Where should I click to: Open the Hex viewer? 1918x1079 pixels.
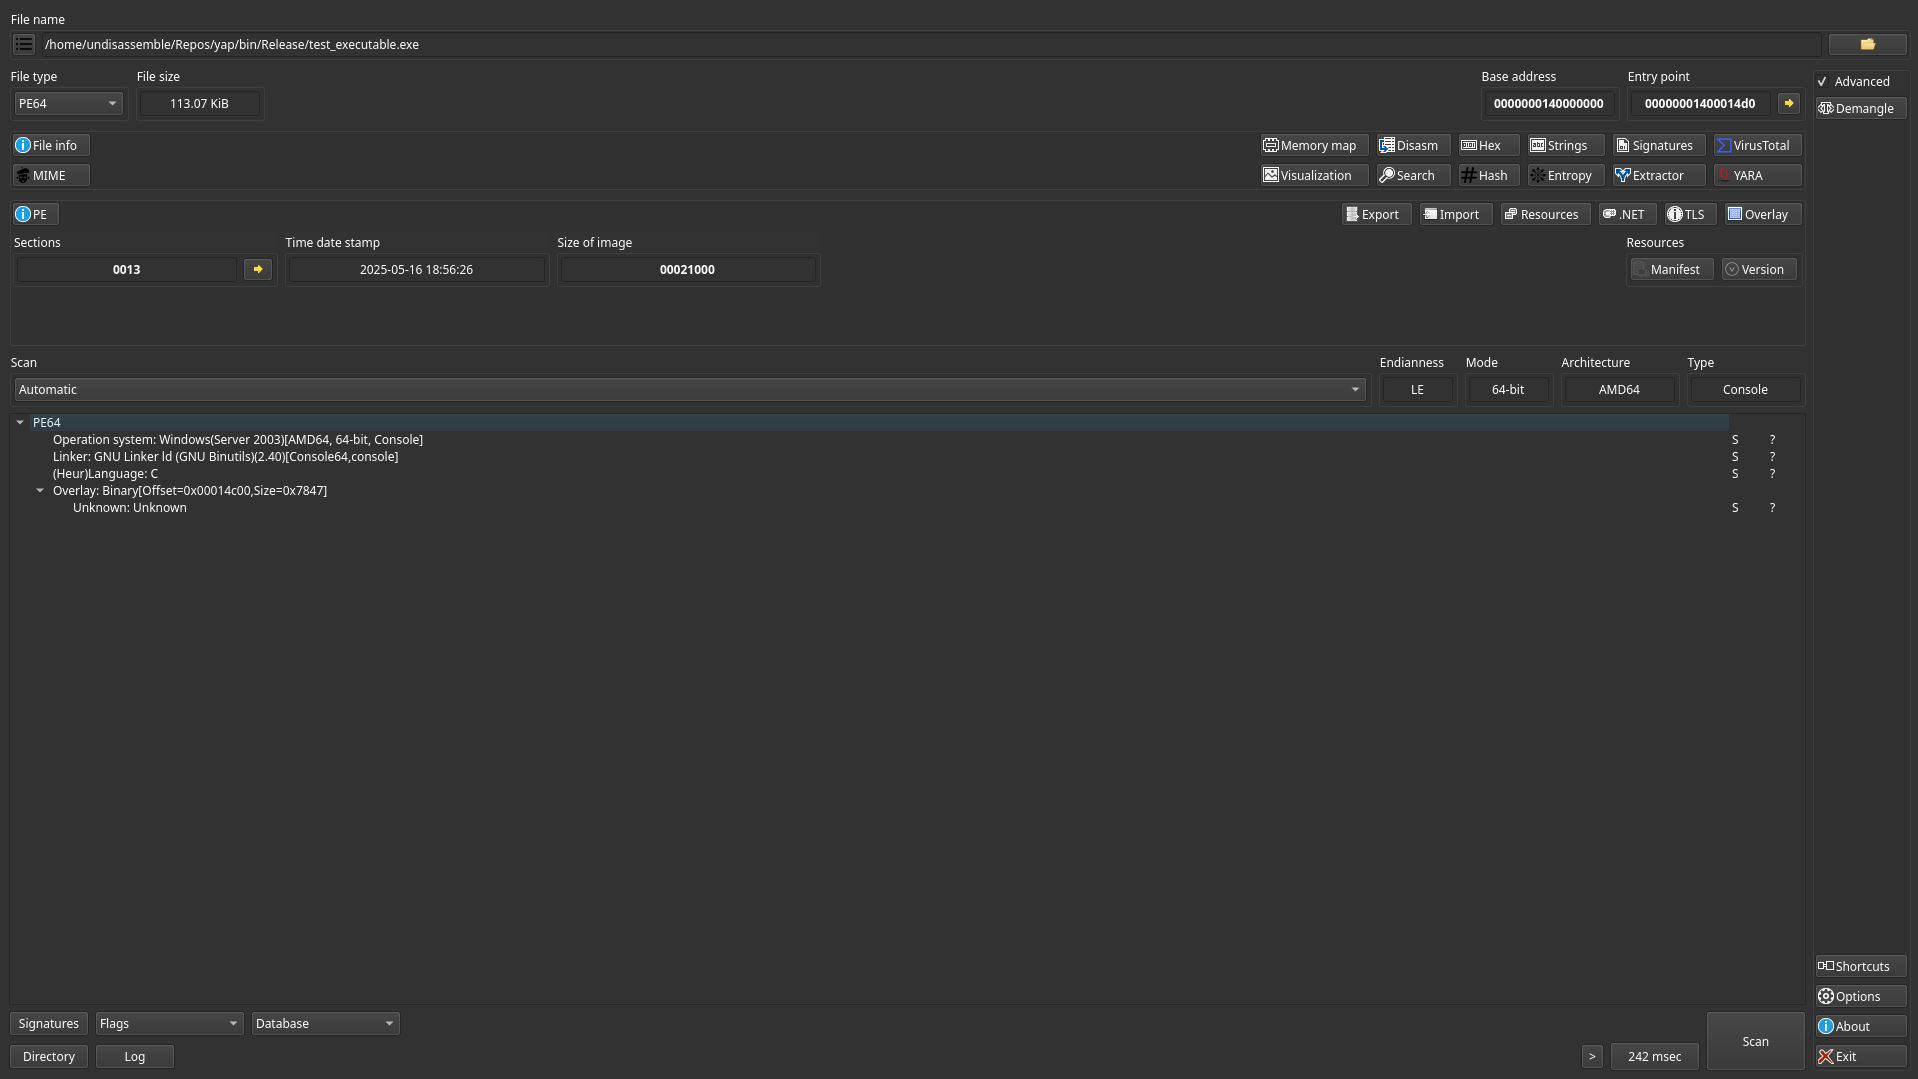(x=1488, y=145)
